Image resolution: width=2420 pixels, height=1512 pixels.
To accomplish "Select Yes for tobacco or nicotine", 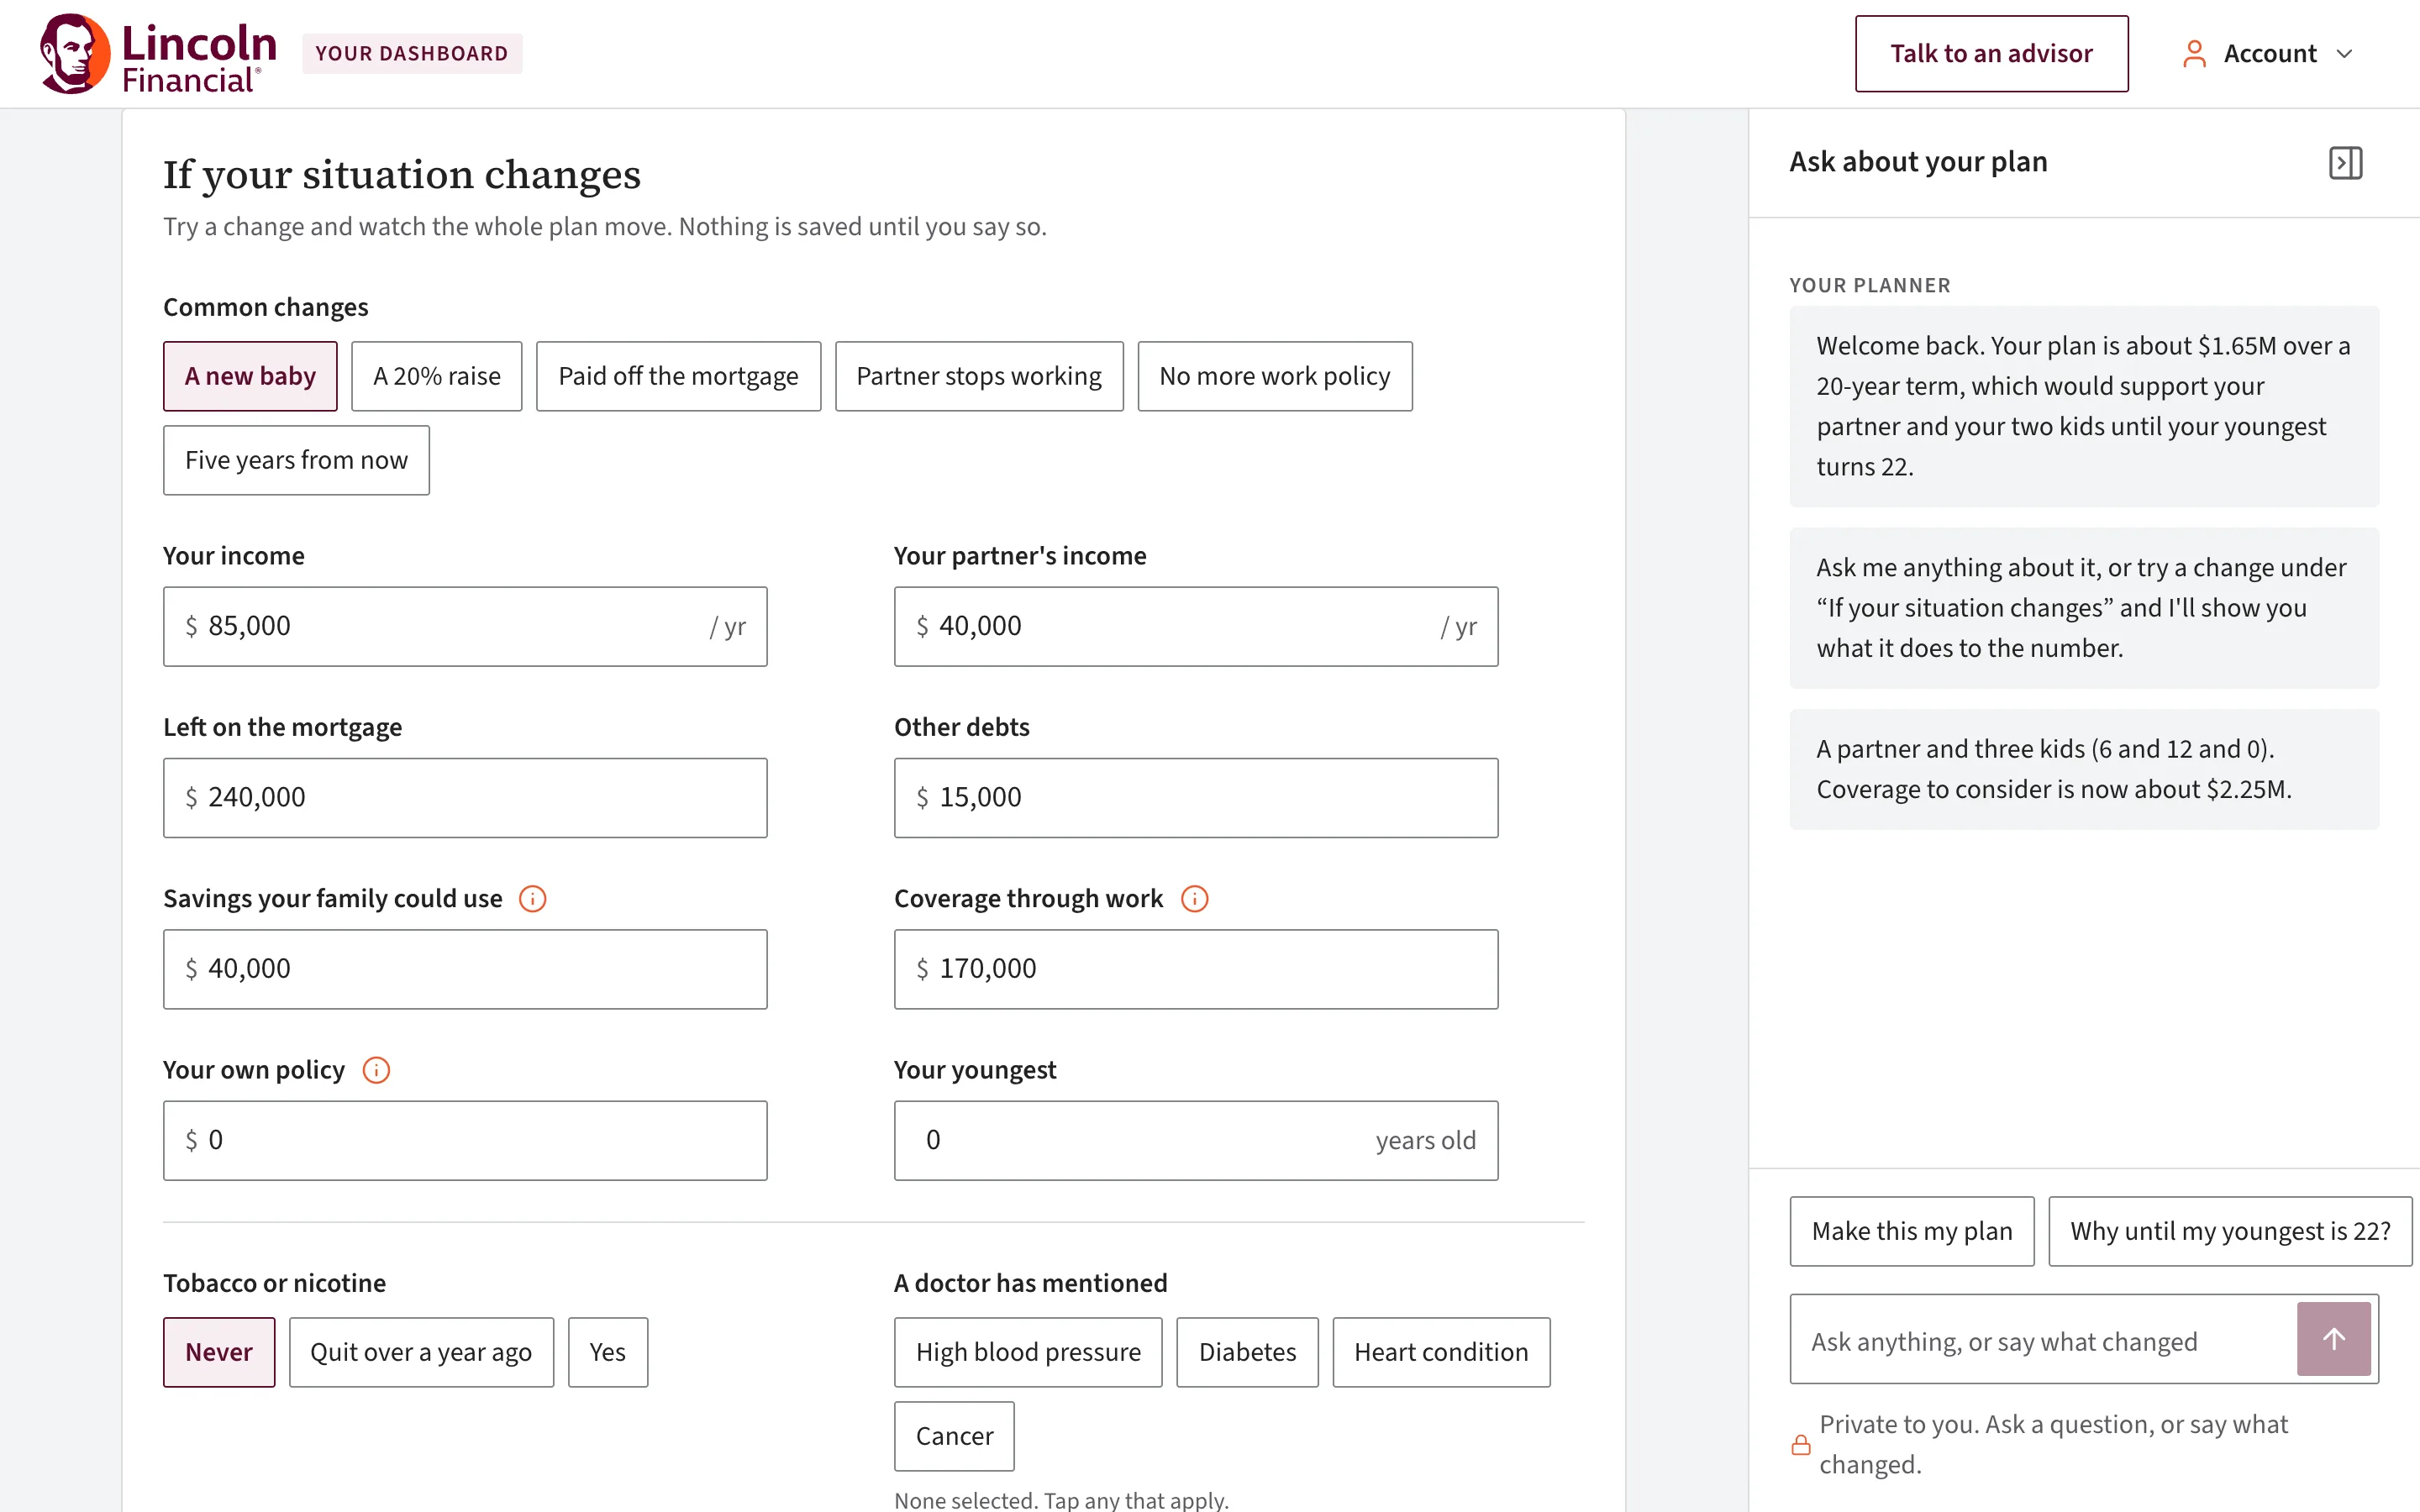I will pos(608,1352).
